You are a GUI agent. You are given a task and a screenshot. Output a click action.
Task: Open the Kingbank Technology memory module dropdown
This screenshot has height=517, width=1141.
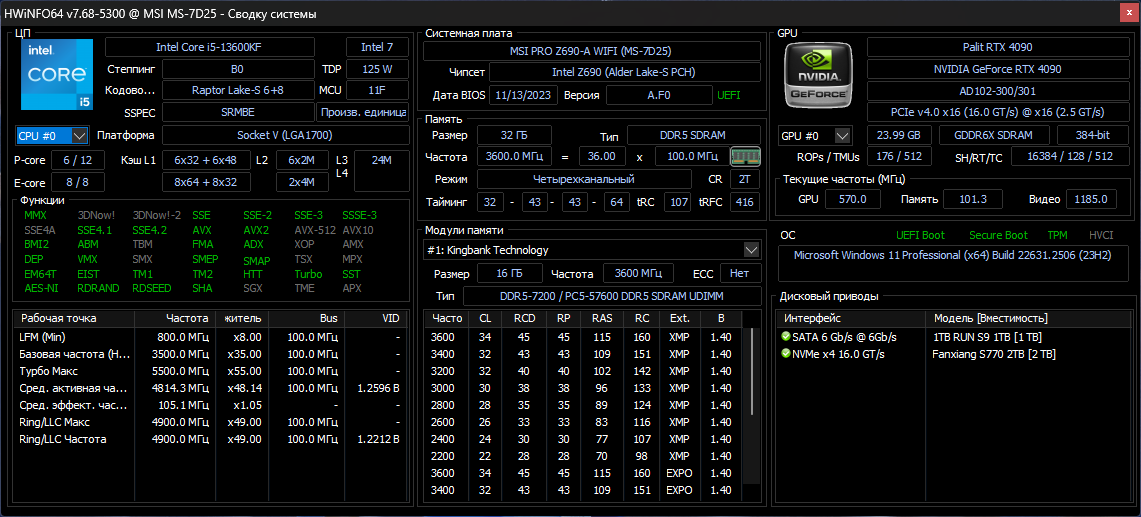click(x=593, y=249)
